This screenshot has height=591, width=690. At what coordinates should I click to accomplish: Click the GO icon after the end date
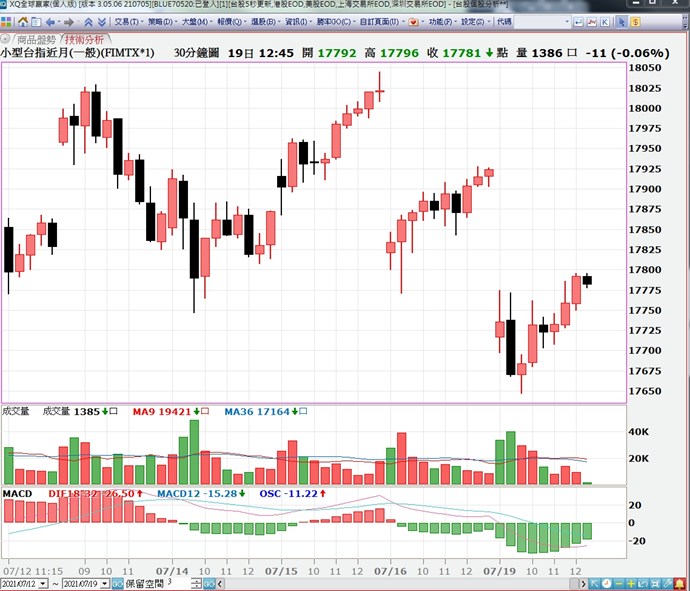point(117,584)
